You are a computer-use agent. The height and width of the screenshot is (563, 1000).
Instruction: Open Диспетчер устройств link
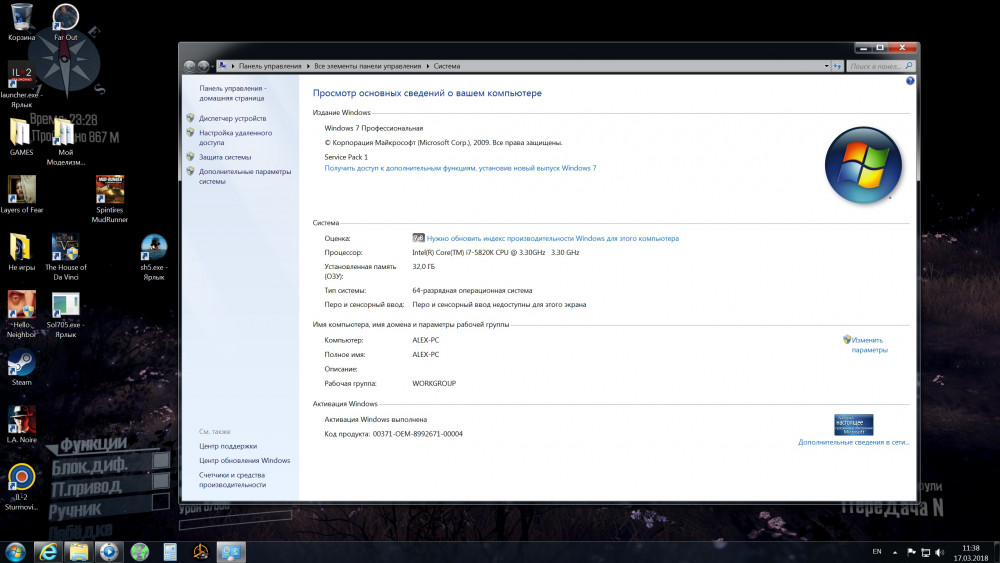[232, 118]
